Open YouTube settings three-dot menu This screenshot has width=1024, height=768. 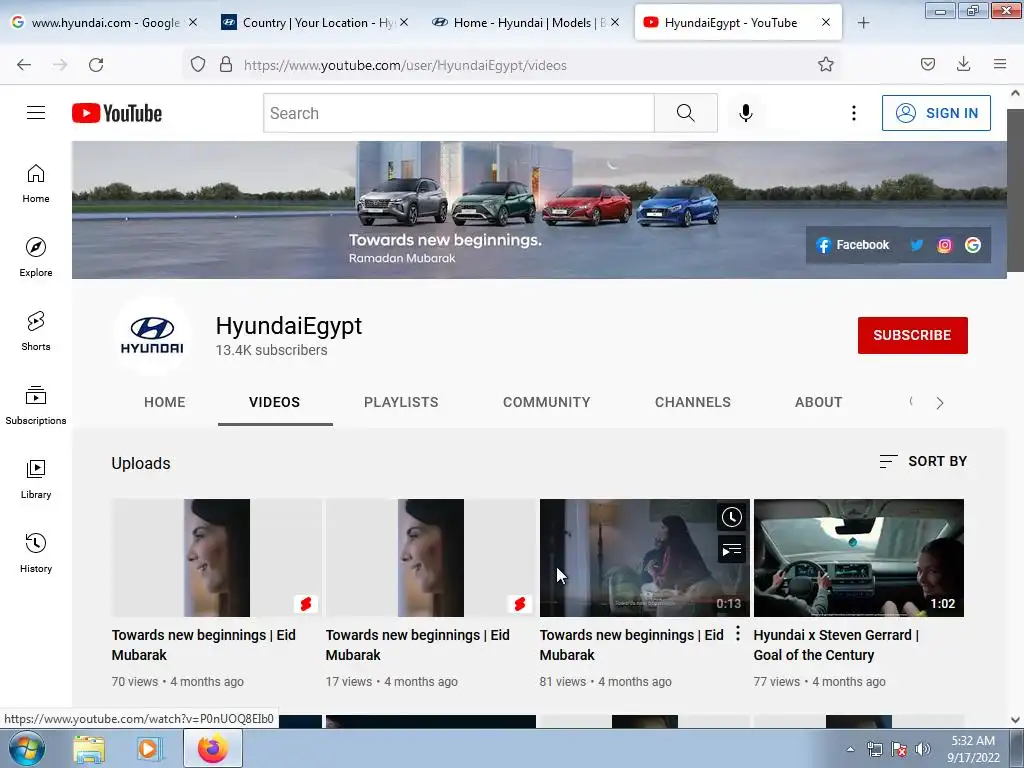coord(854,113)
